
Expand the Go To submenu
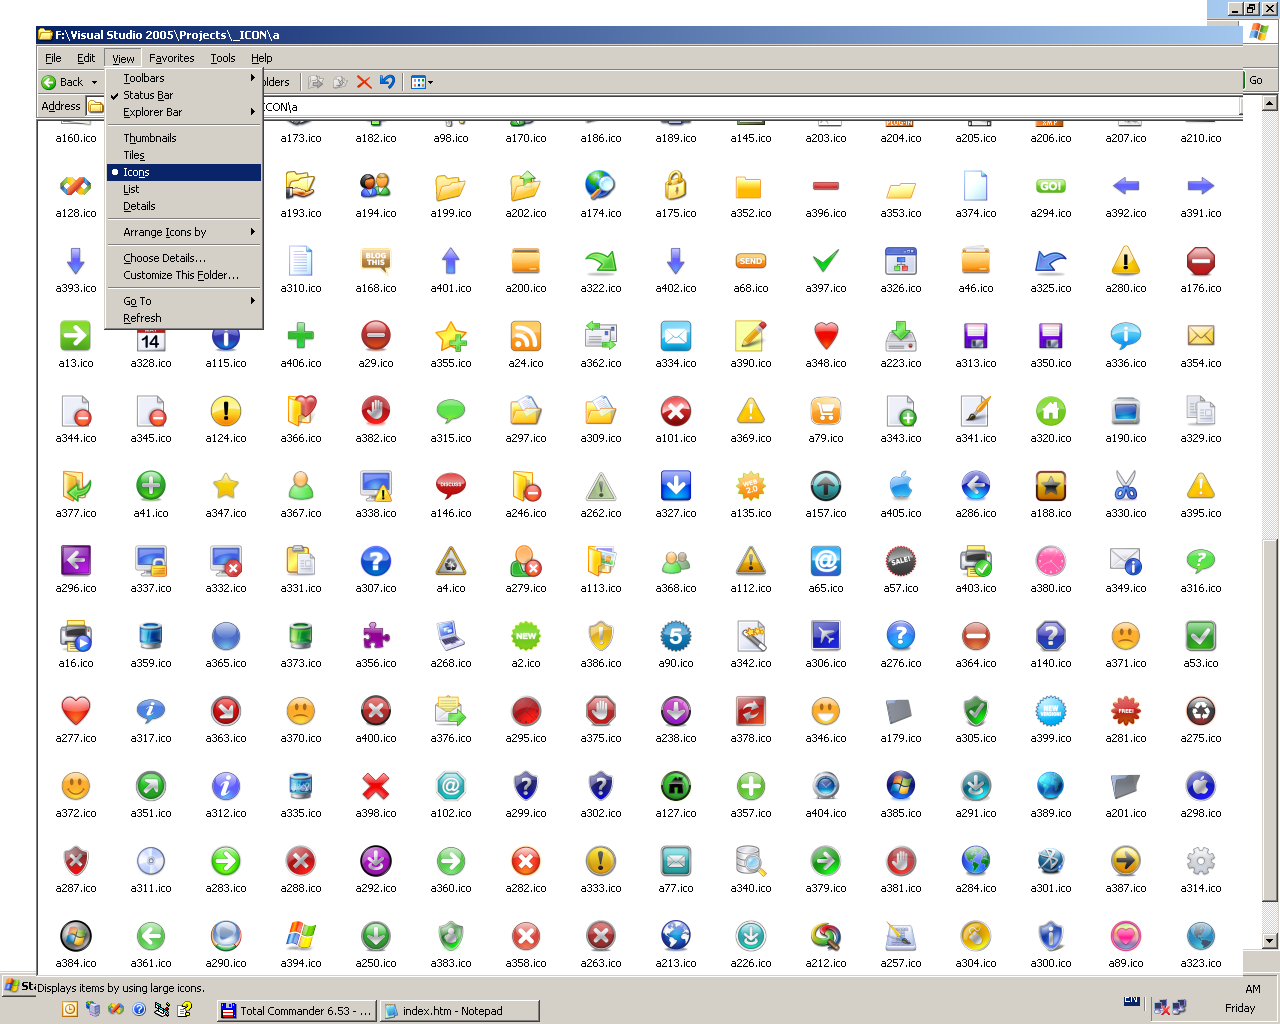click(x=184, y=301)
